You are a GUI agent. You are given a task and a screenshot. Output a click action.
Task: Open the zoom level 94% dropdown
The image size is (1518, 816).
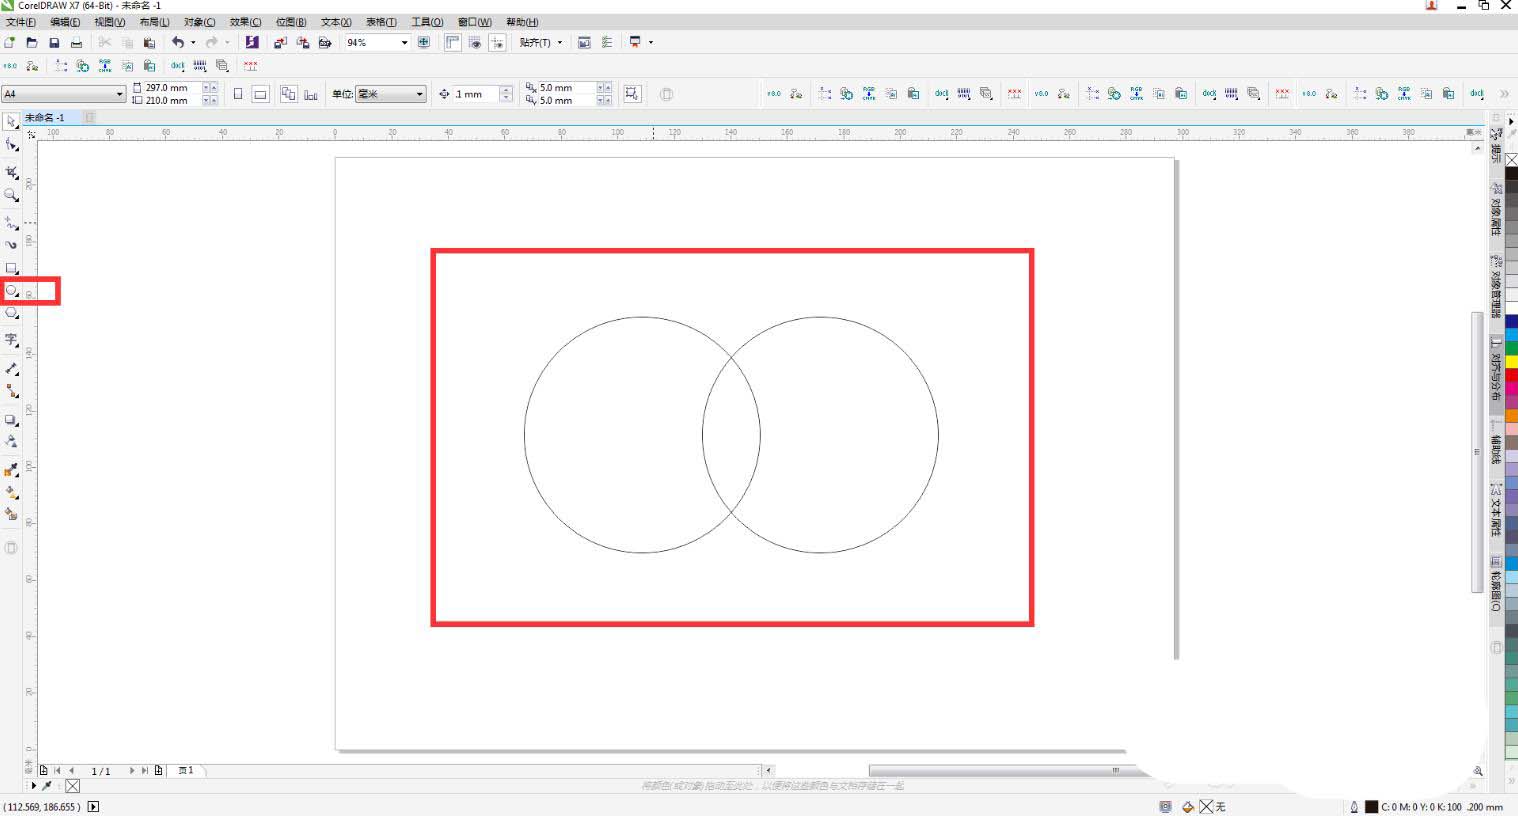point(404,43)
